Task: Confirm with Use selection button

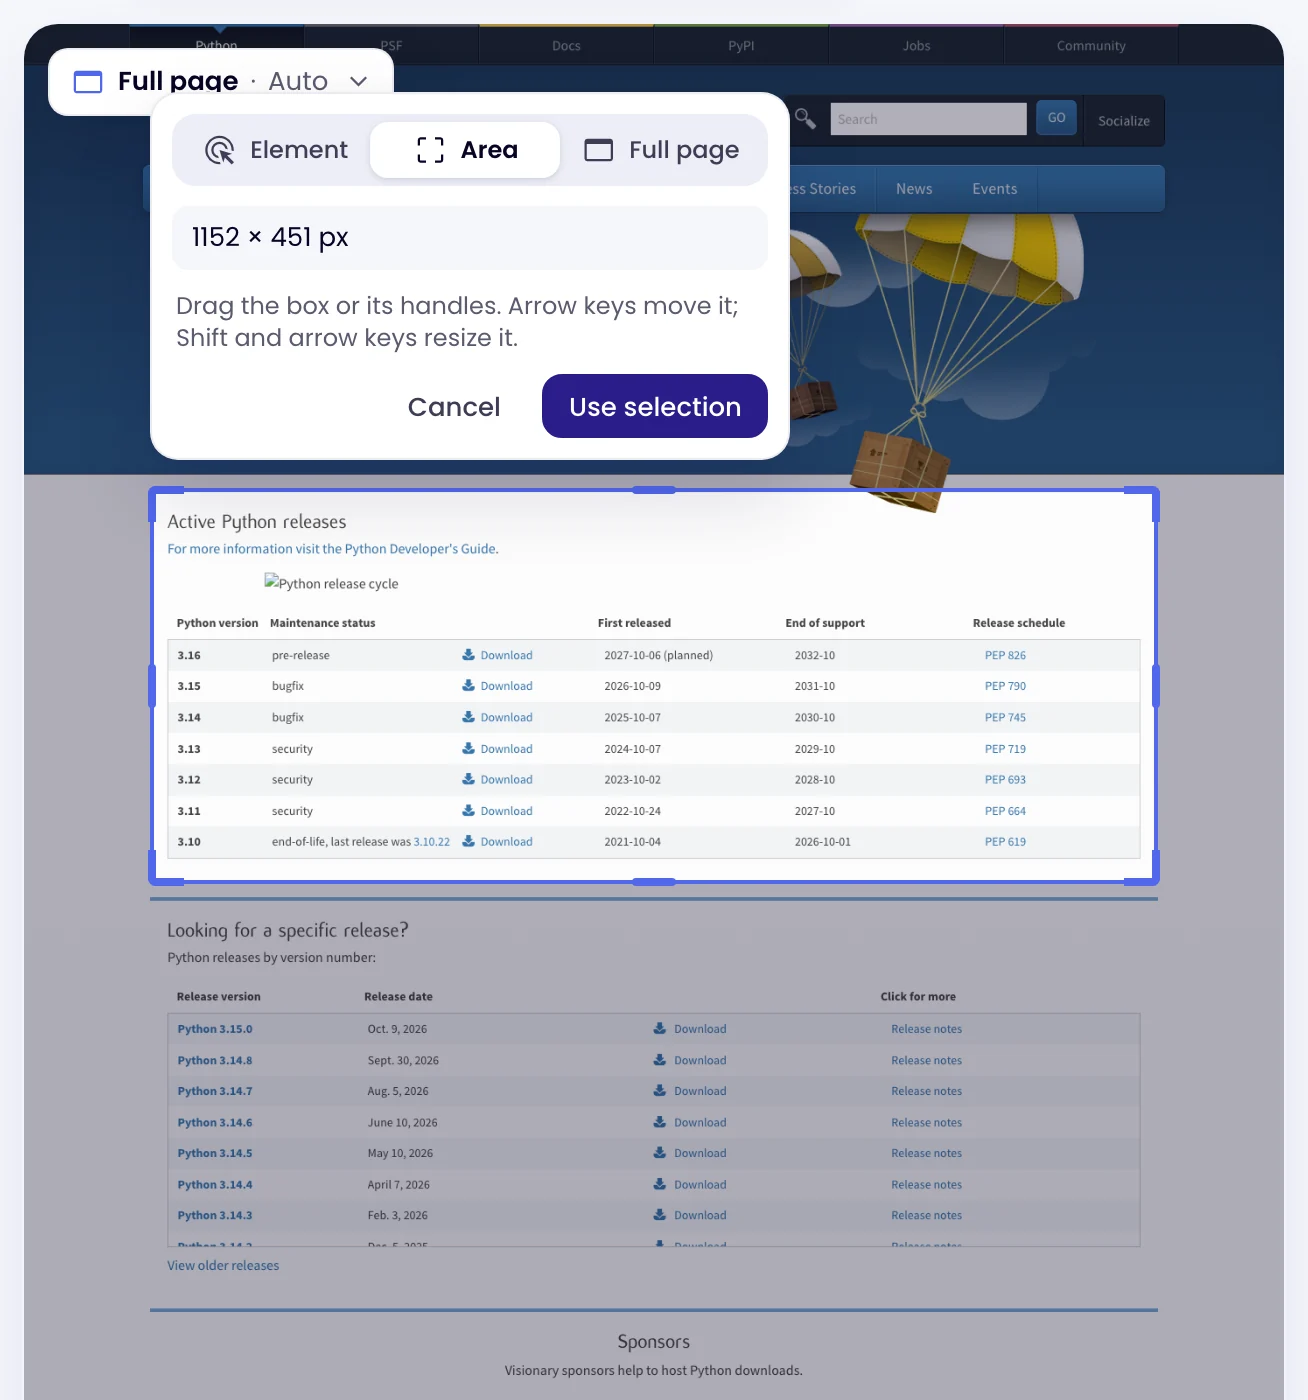Action: [655, 407]
